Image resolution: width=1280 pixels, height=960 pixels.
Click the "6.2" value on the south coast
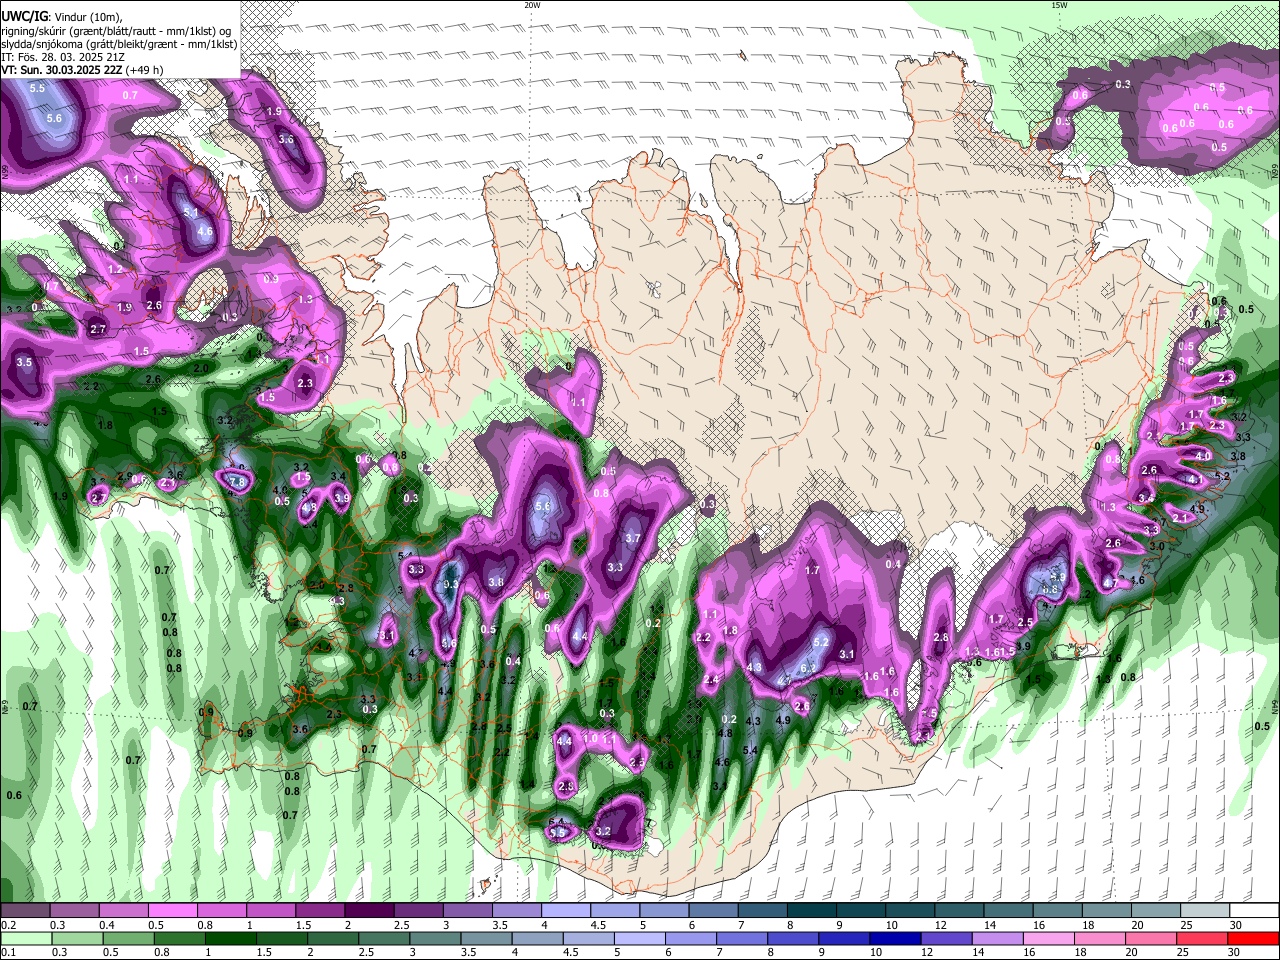[808, 668]
